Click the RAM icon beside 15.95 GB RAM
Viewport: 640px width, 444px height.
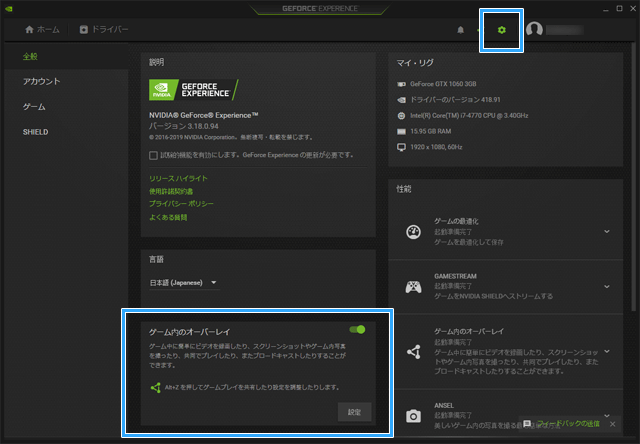[401, 131]
